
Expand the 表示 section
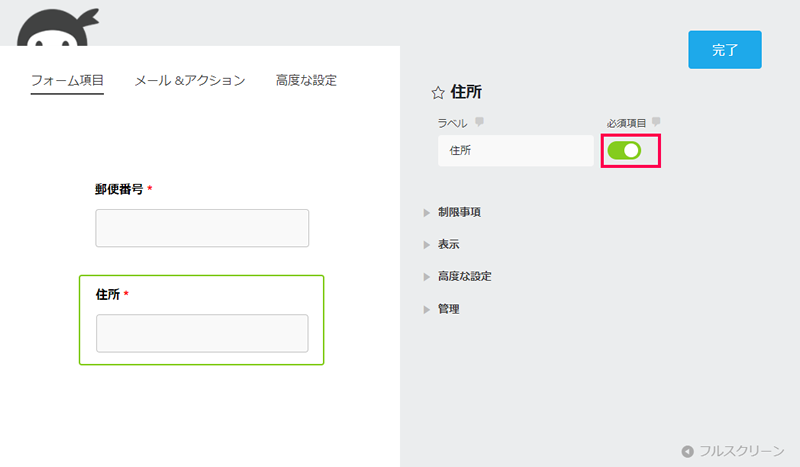click(448, 244)
